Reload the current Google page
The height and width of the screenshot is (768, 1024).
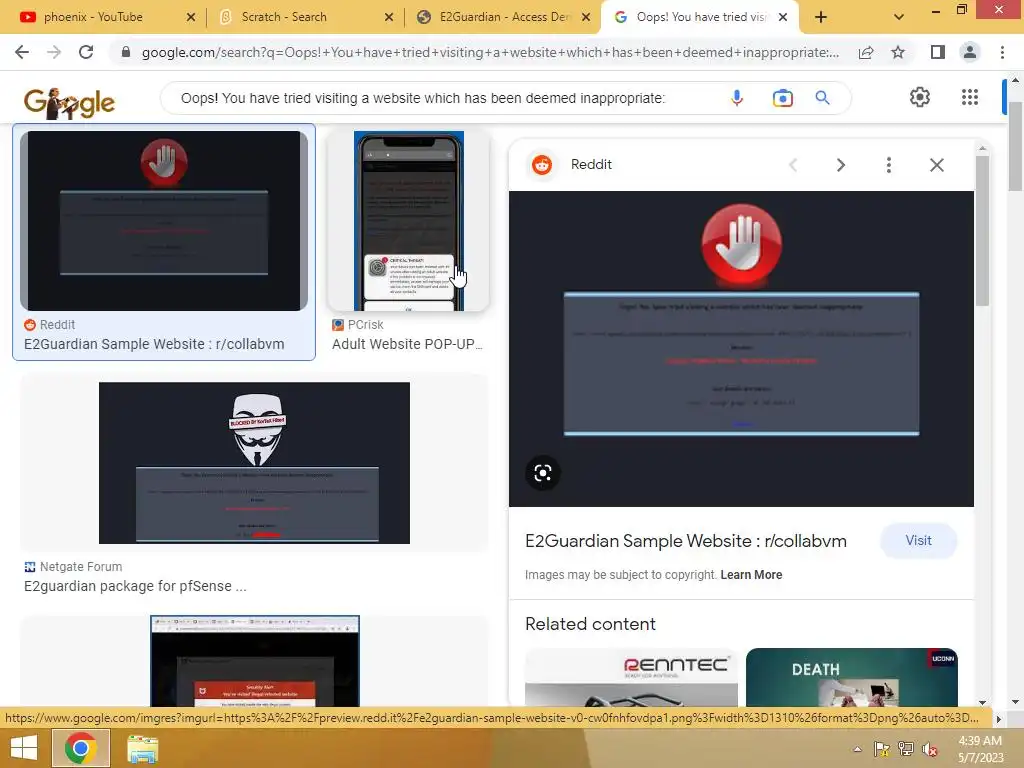tap(86, 52)
